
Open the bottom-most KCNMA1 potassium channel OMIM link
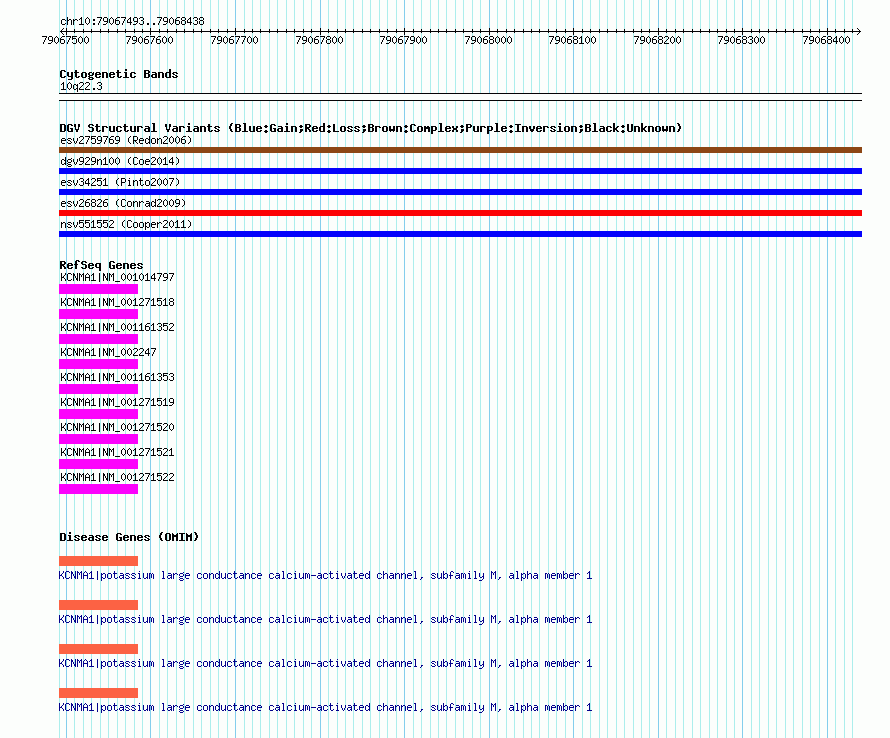(x=325, y=708)
